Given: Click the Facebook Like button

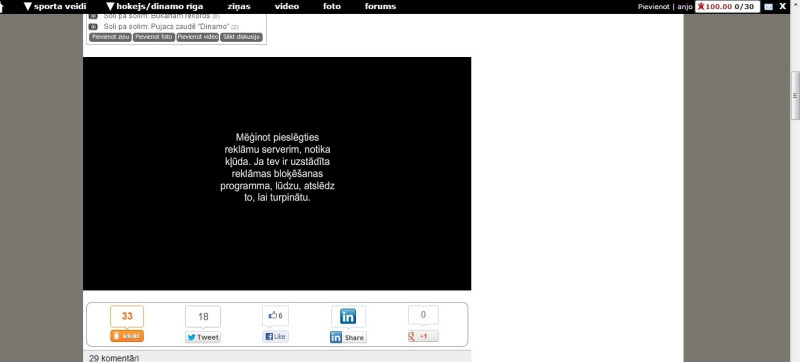Looking at the screenshot, I should (x=275, y=337).
